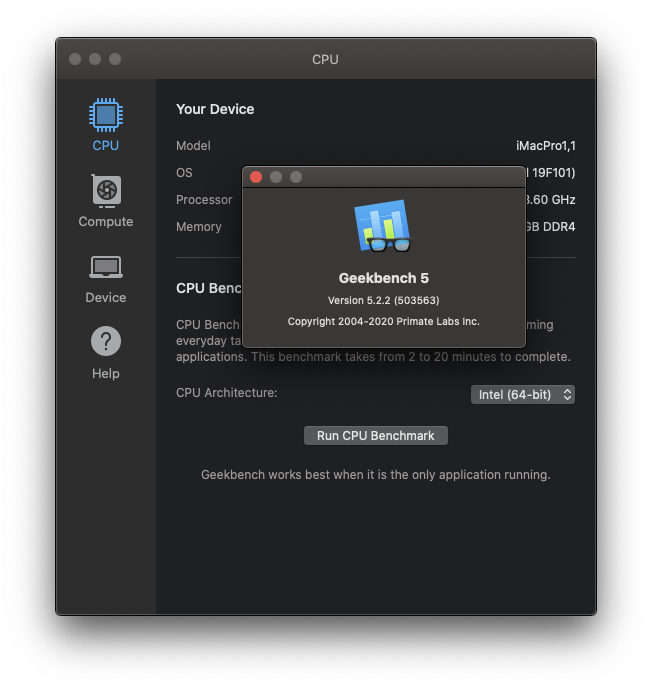This screenshot has width=652, height=689.
Task: Open the Help question mark icon
Action: (106, 341)
